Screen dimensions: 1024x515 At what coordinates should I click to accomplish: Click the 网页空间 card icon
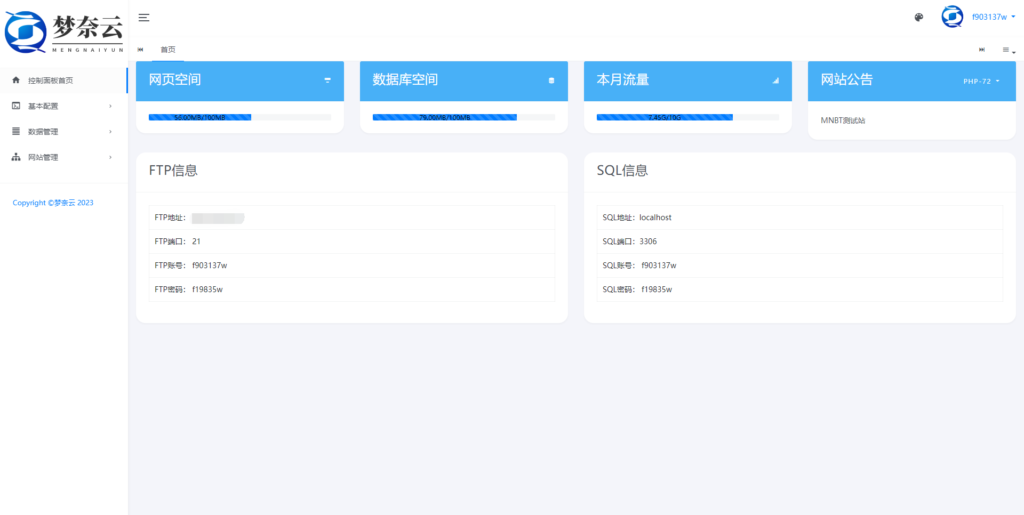[x=327, y=80]
